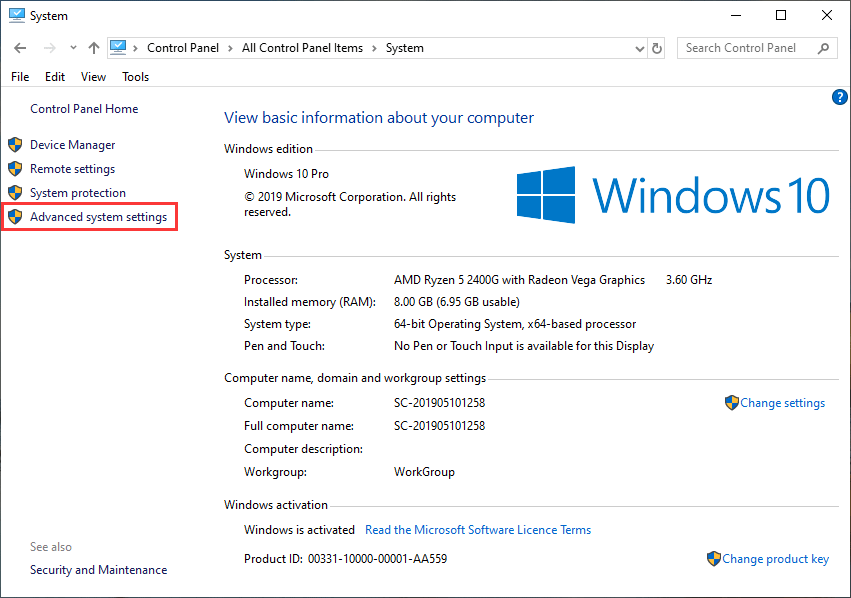Click the search magnifier icon
Screen dimensions: 851x598
tap(824, 48)
